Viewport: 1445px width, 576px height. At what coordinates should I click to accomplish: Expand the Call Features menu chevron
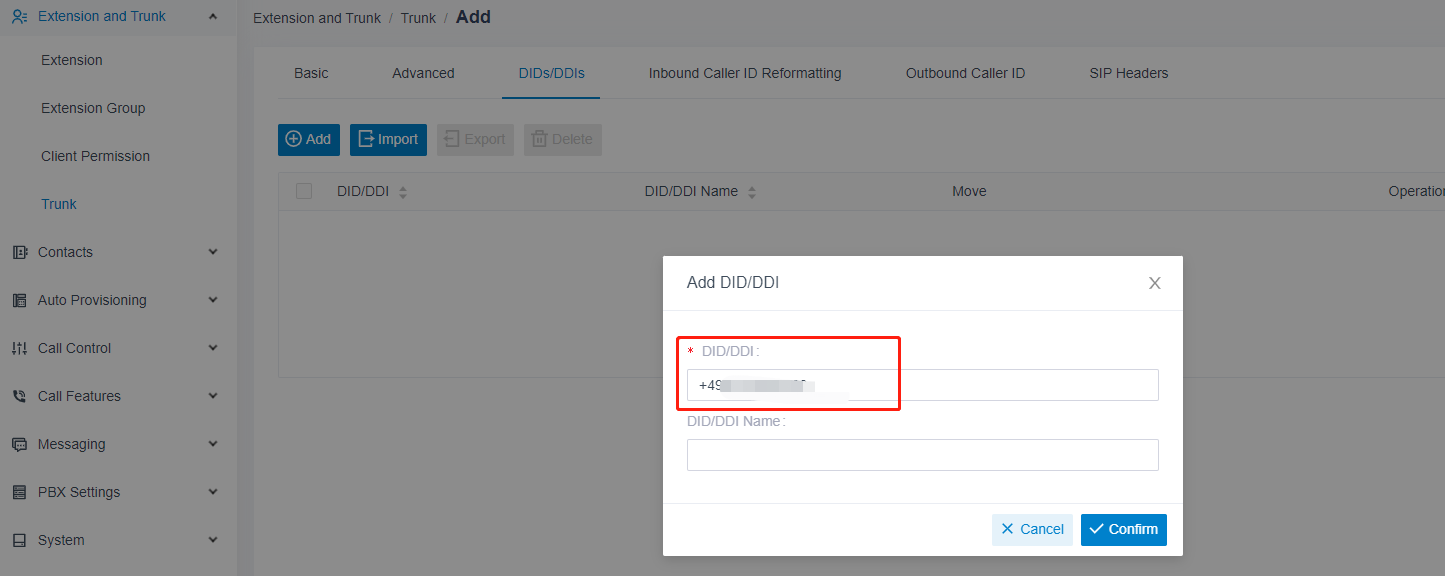pos(212,396)
